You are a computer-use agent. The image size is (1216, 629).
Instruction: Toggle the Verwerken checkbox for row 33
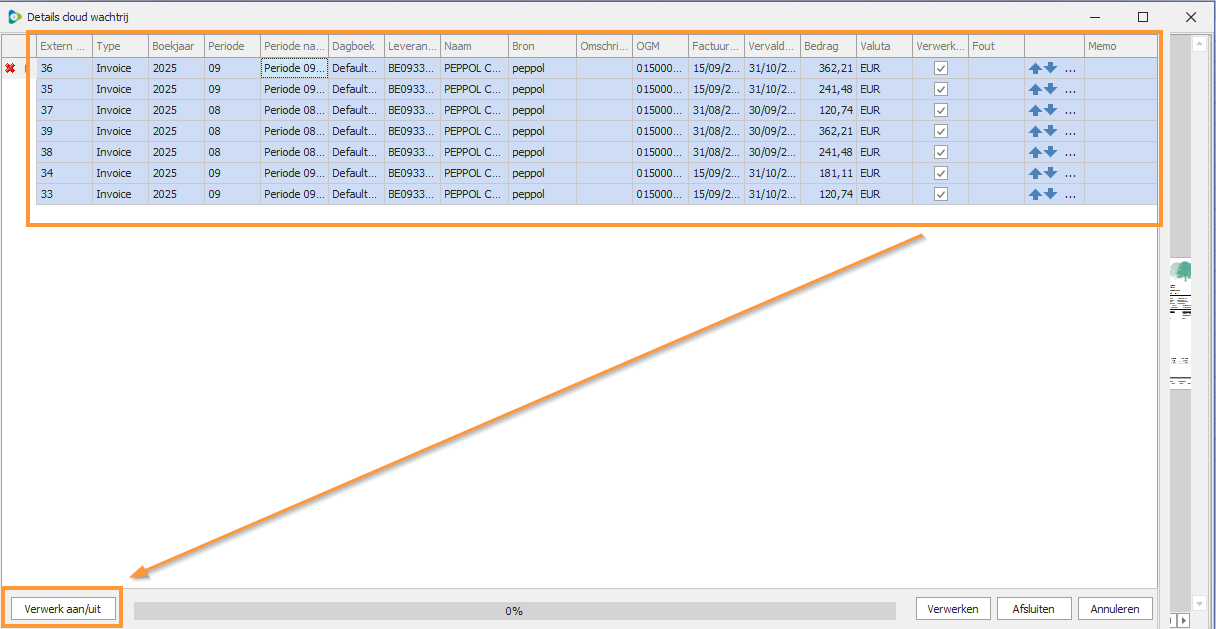940,194
